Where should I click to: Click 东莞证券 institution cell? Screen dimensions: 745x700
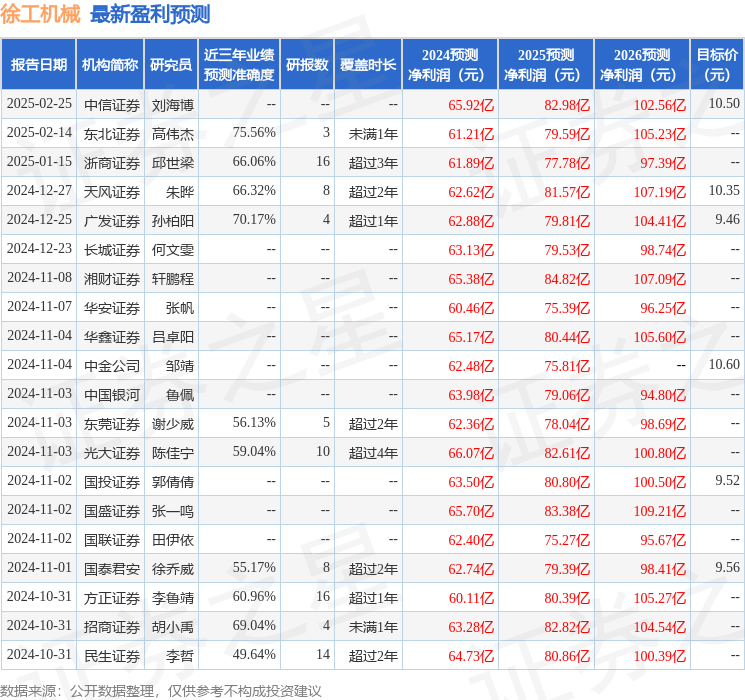pyautogui.click(x=112, y=424)
